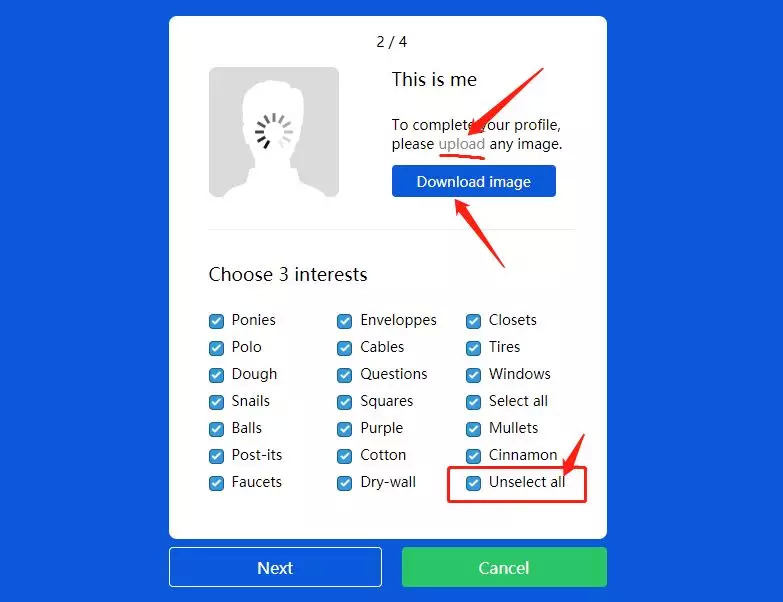Uncheck the Faucets interest
Image resolution: width=783 pixels, height=602 pixels.
tap(216, 483)
